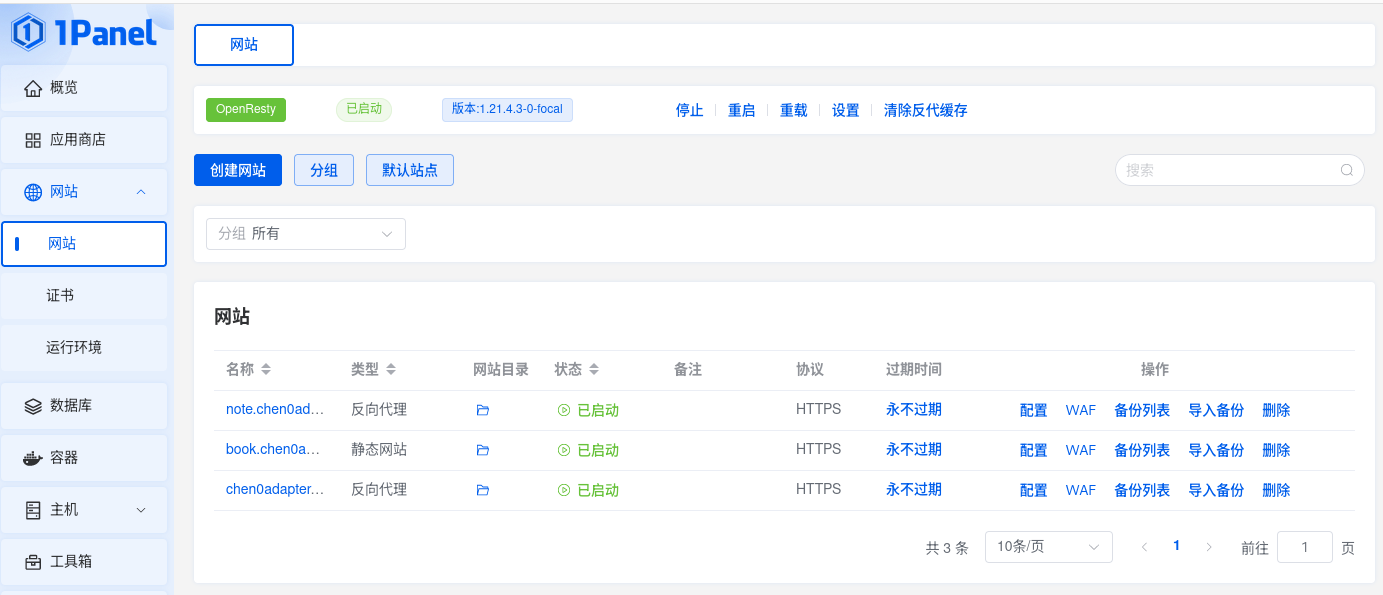Toggle 已启动 status of book.chen0a site
1383x595 pixels.
pos(588,450)
